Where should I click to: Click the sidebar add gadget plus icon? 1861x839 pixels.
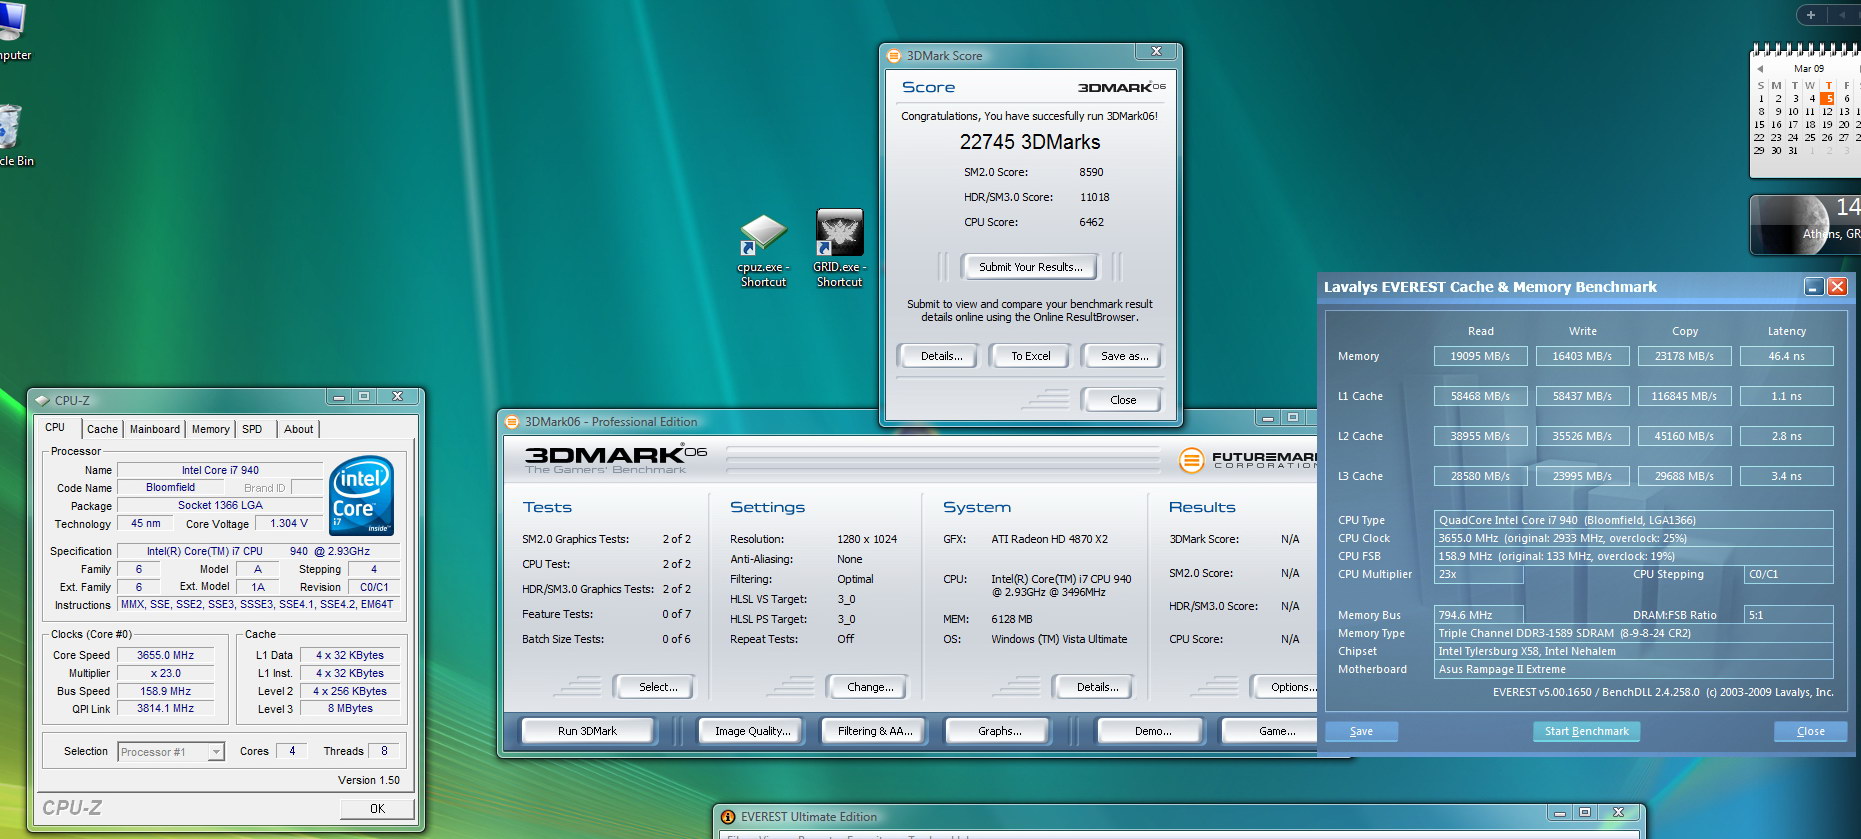[1810, 15]
